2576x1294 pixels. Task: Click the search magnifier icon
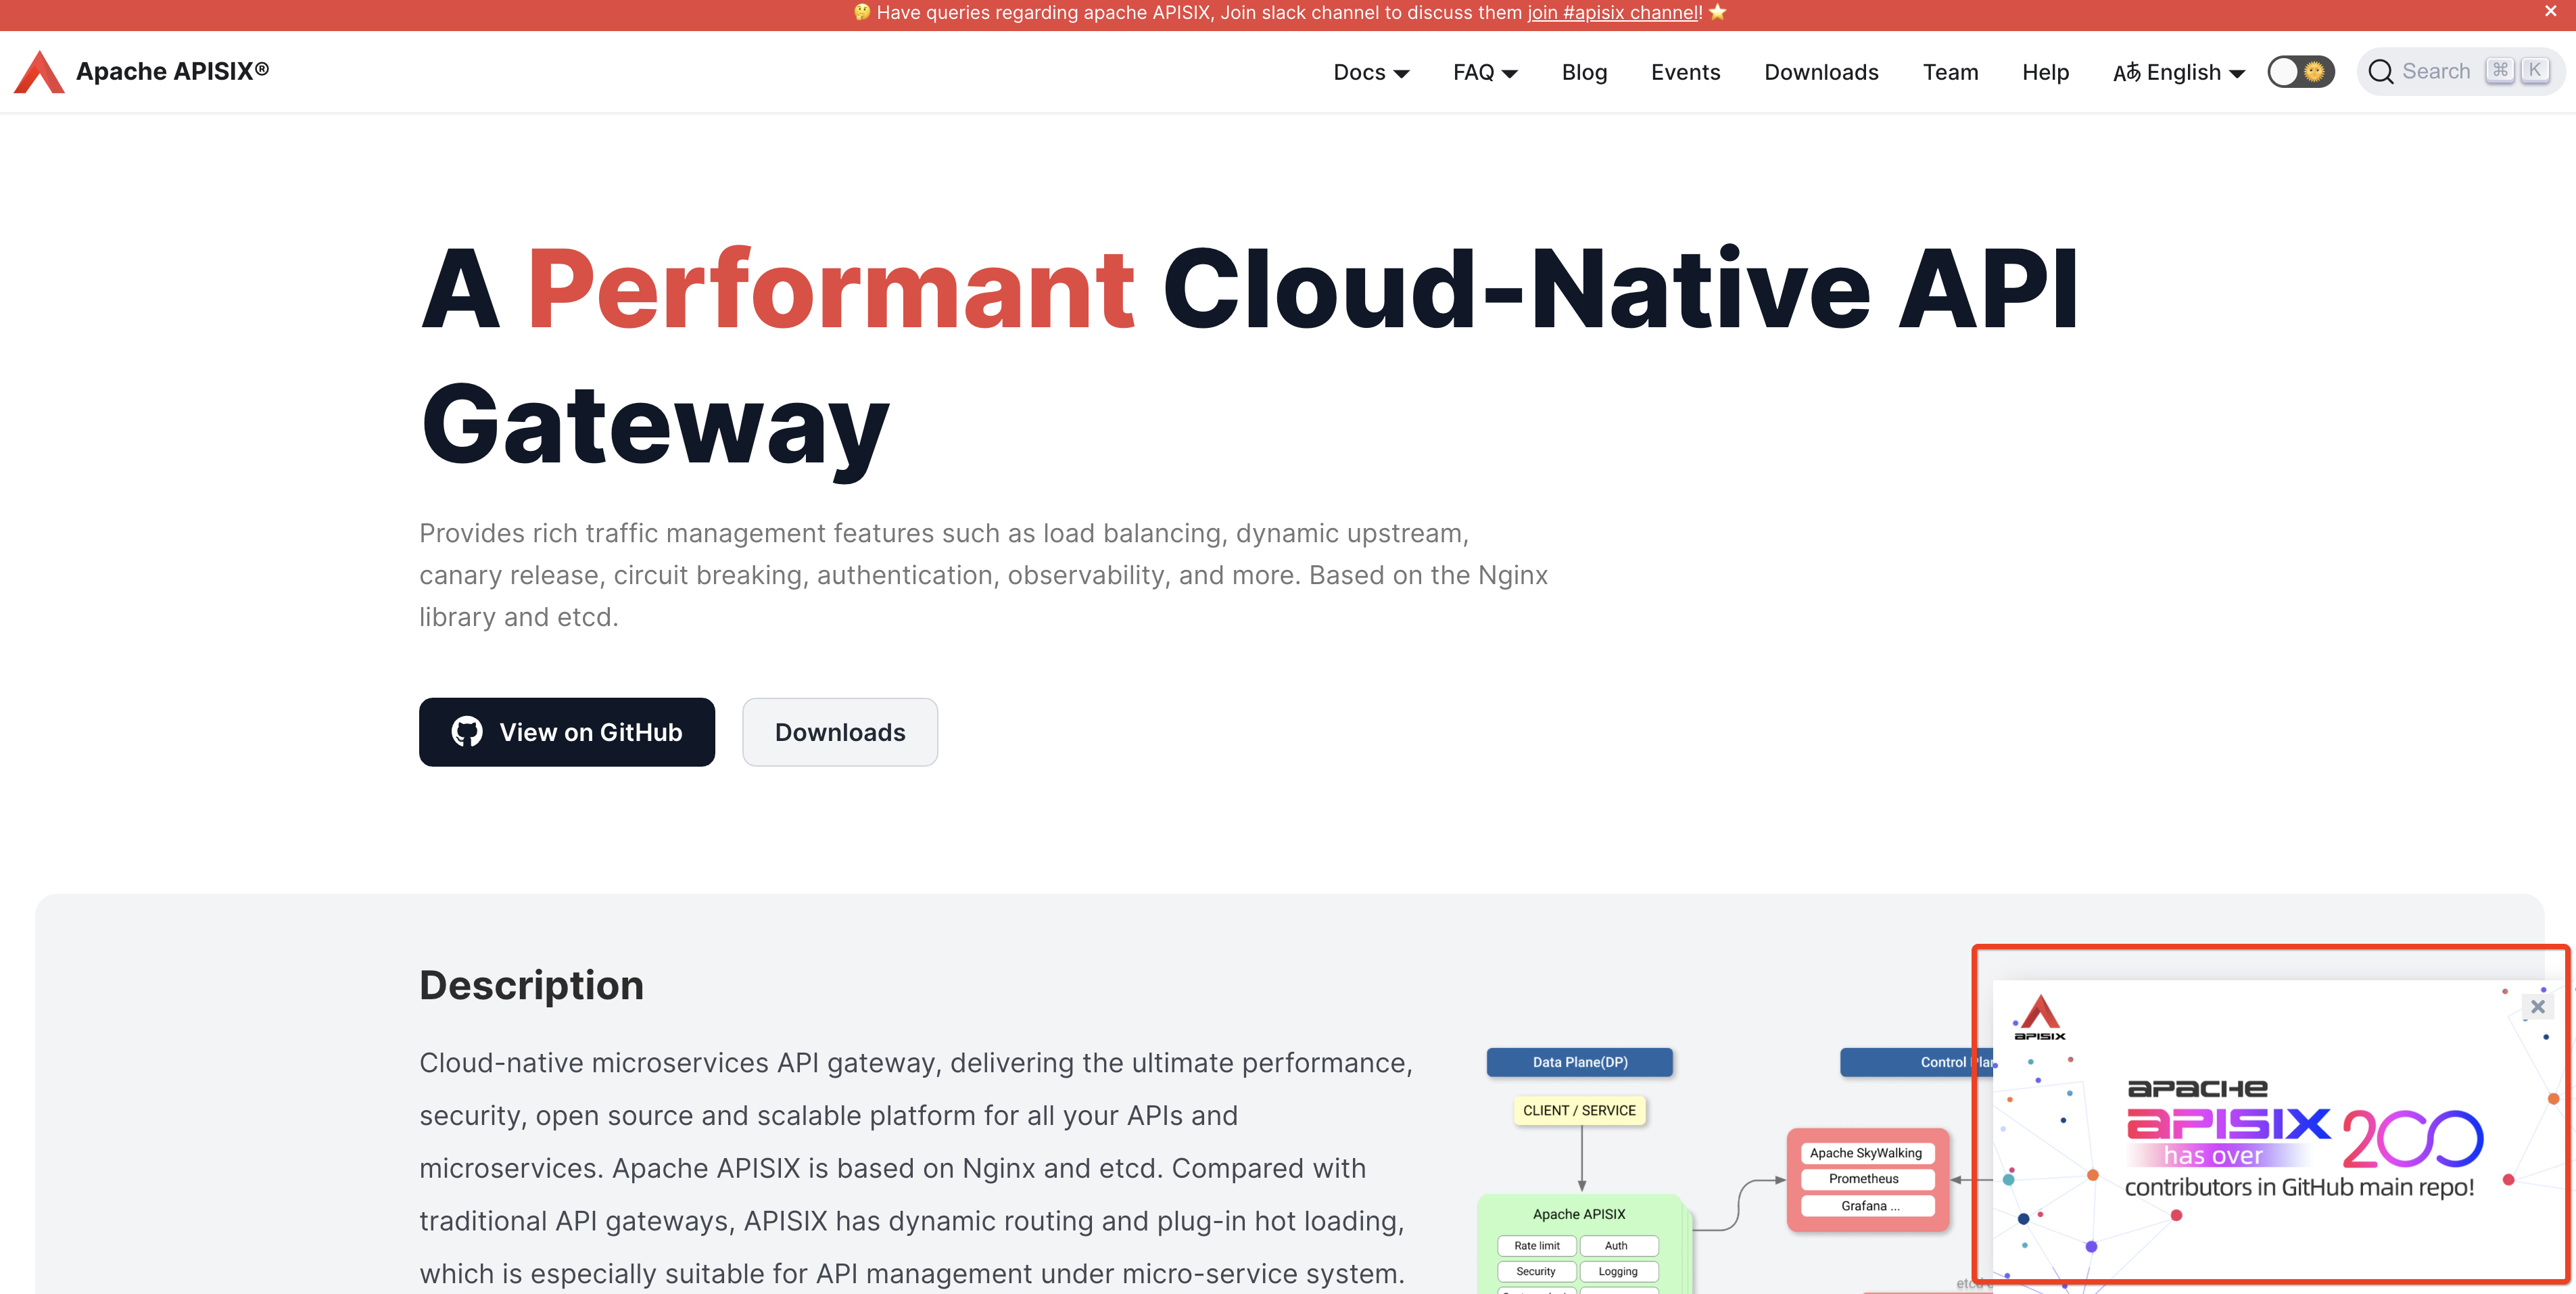click(2381, 72)
